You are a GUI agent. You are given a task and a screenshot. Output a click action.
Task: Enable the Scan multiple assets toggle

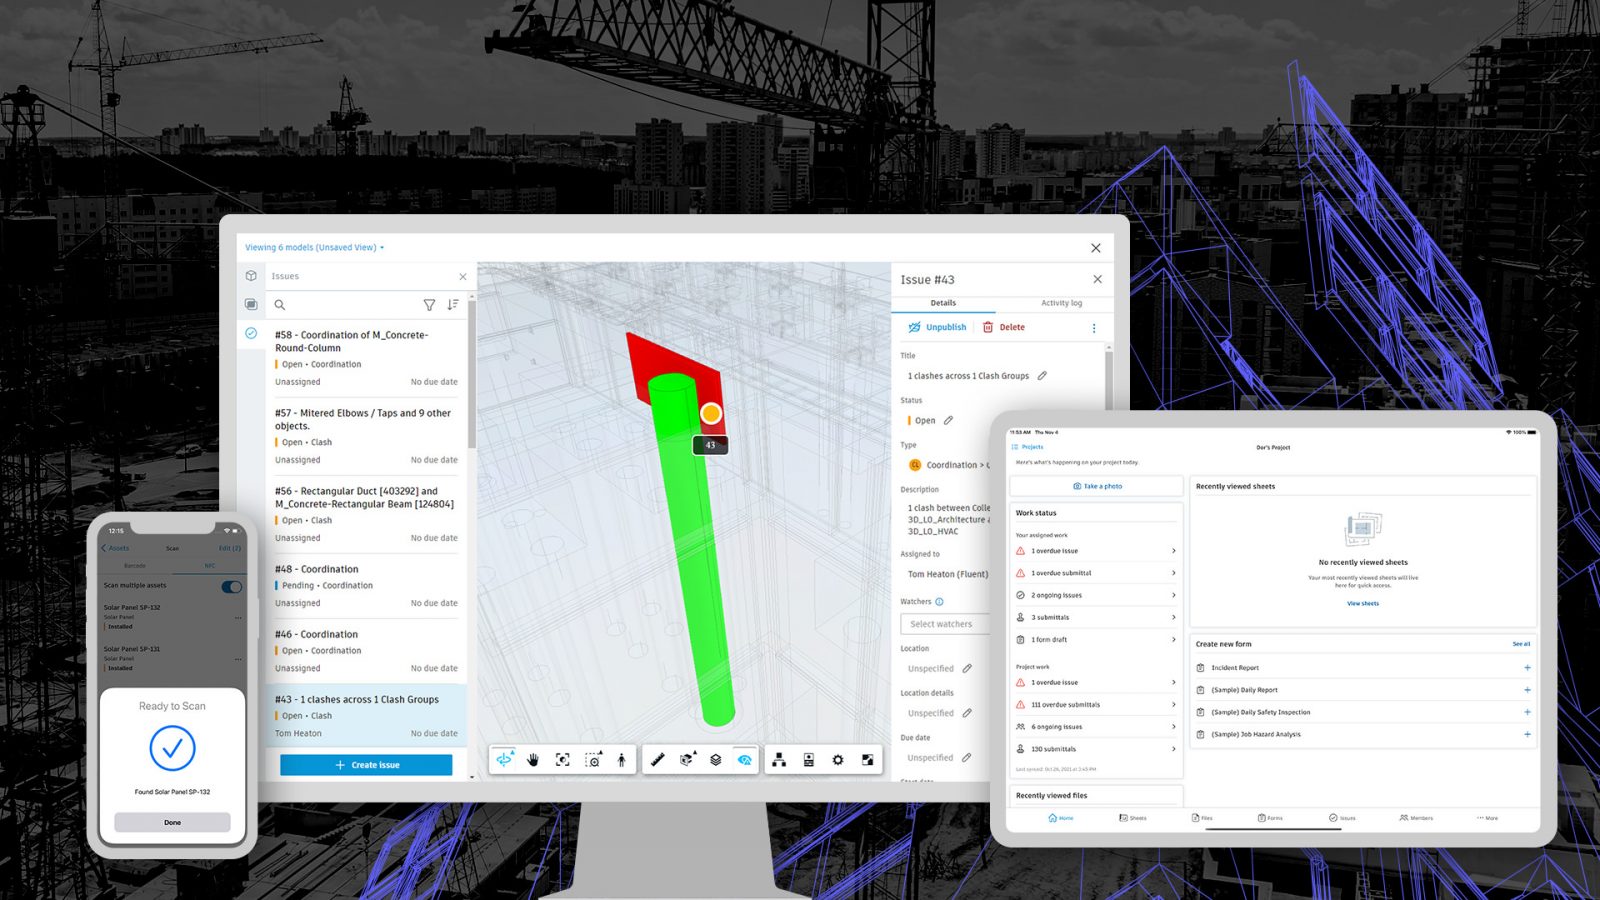click(x=232, y=587)
